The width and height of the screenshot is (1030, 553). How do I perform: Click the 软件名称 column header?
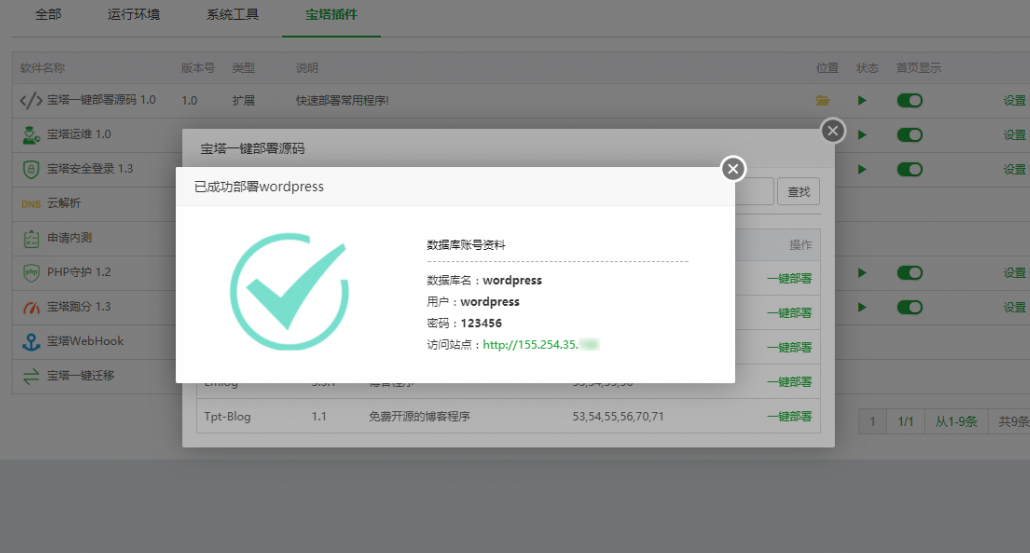(x=43, y=68)
